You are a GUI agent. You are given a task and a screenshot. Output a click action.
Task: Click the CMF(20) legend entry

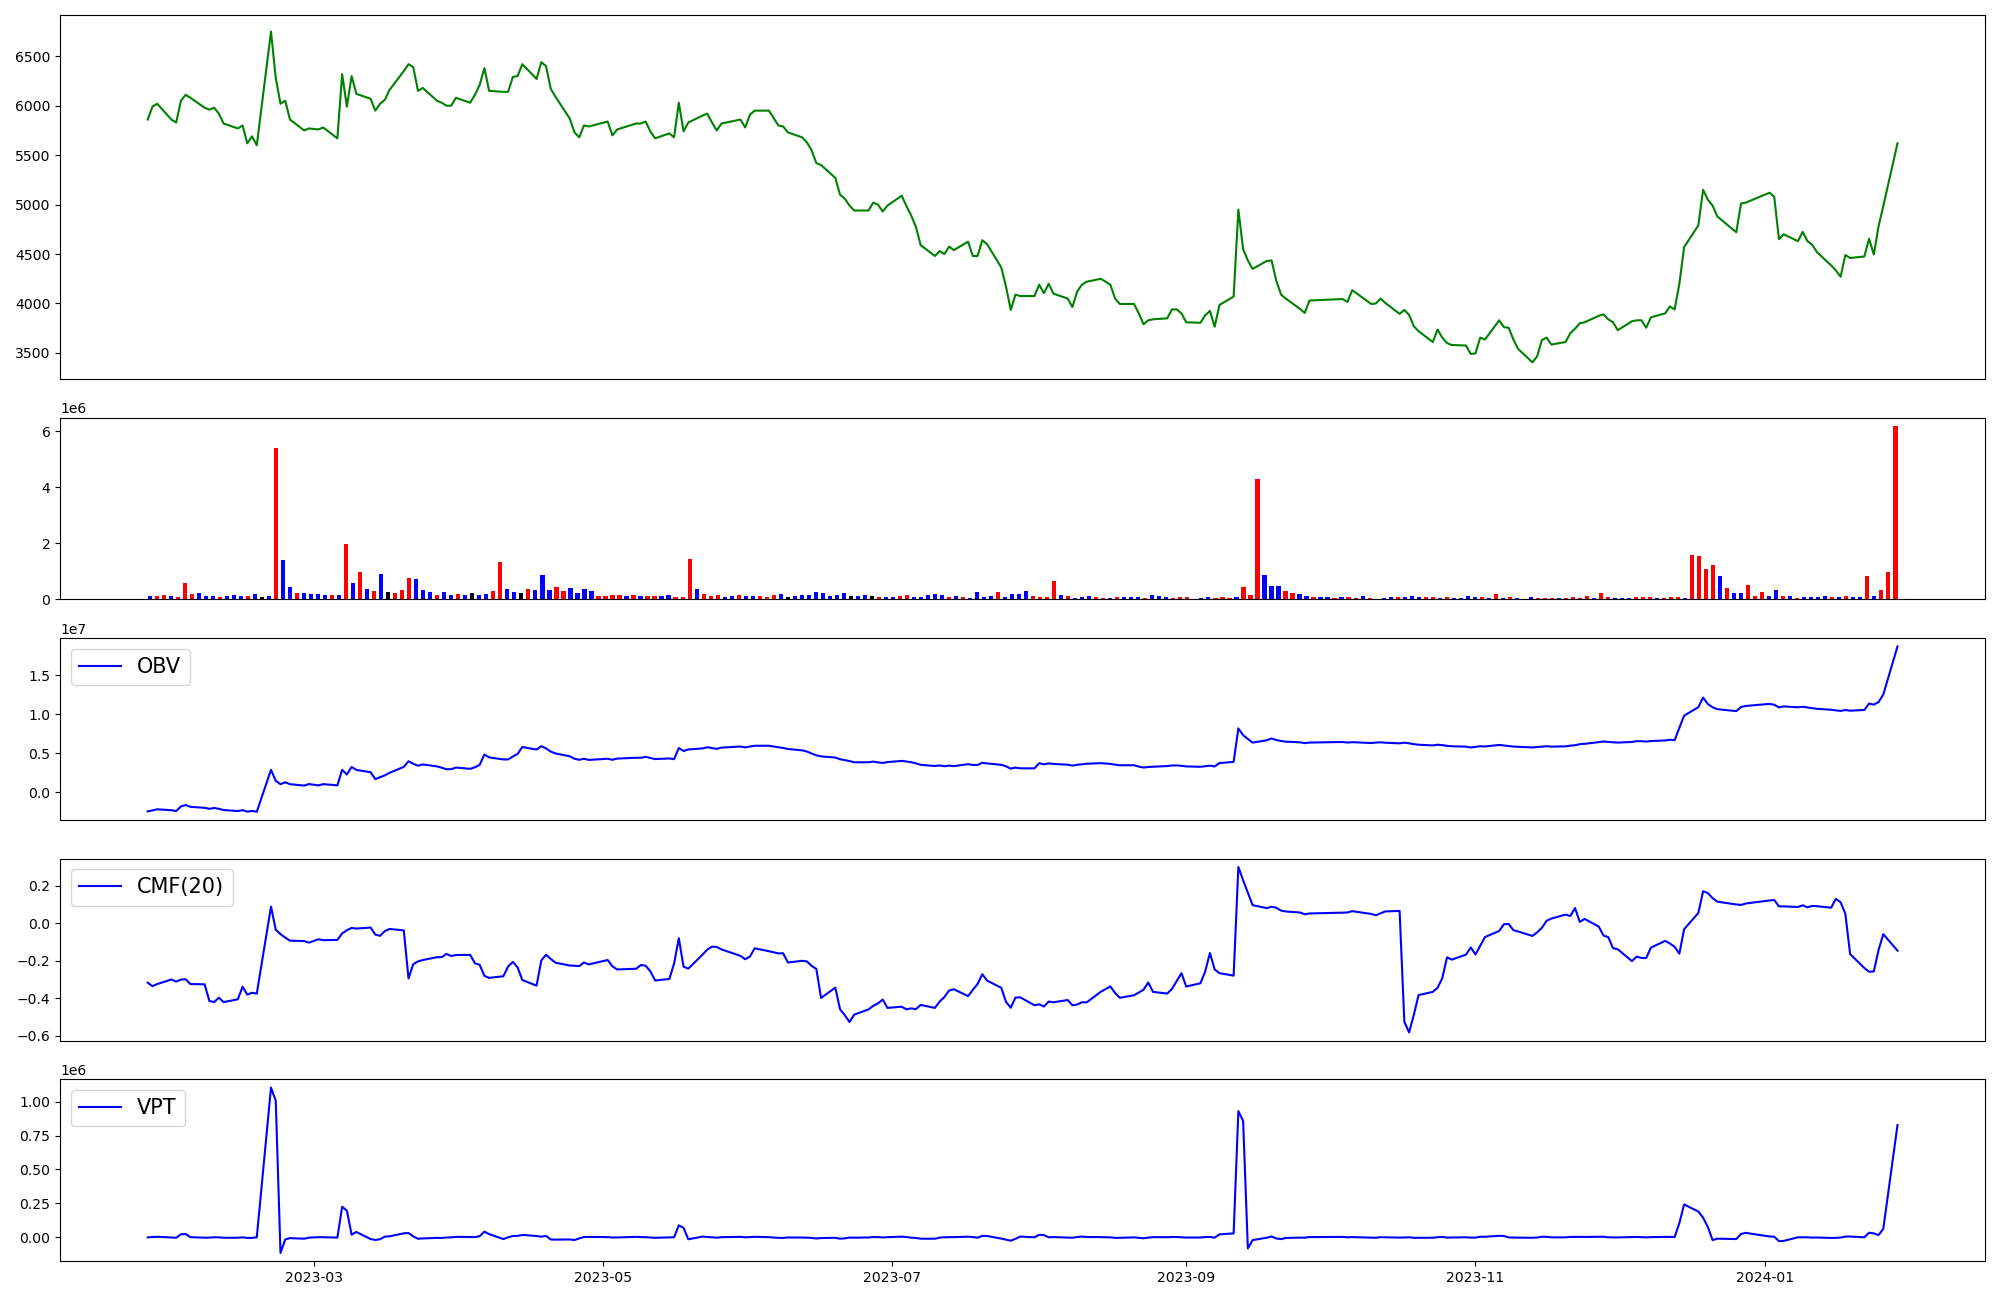pyautogui.click(x=179, y=887)
